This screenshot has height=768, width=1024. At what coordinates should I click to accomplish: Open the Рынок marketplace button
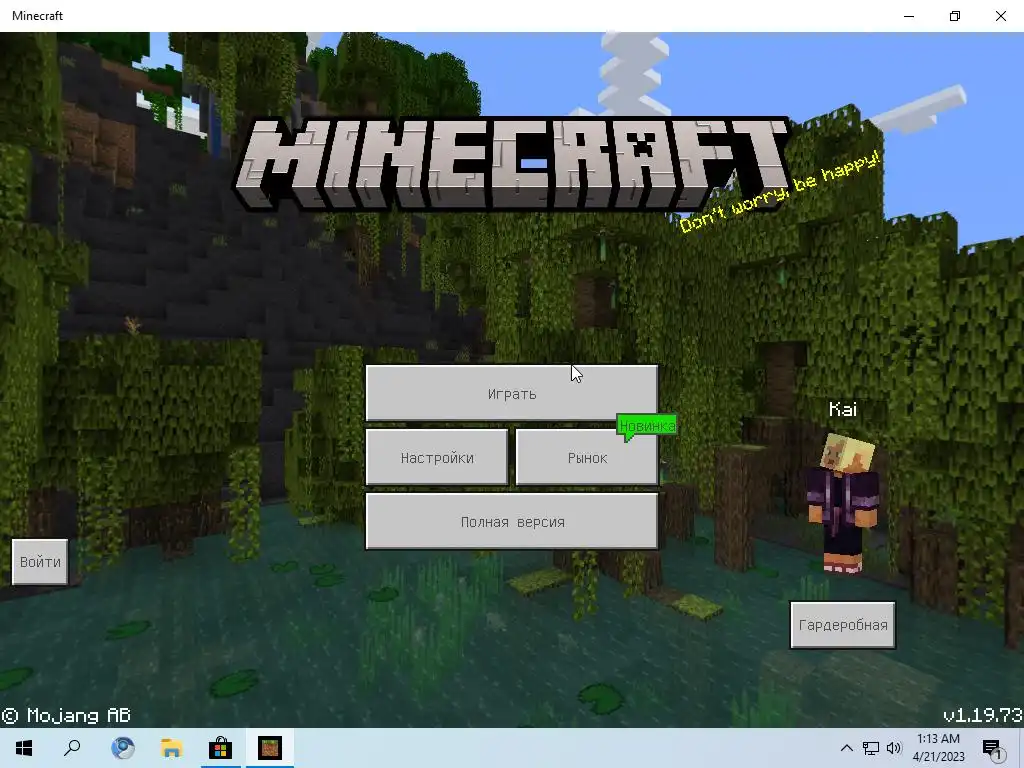click(x=587, y=457)
